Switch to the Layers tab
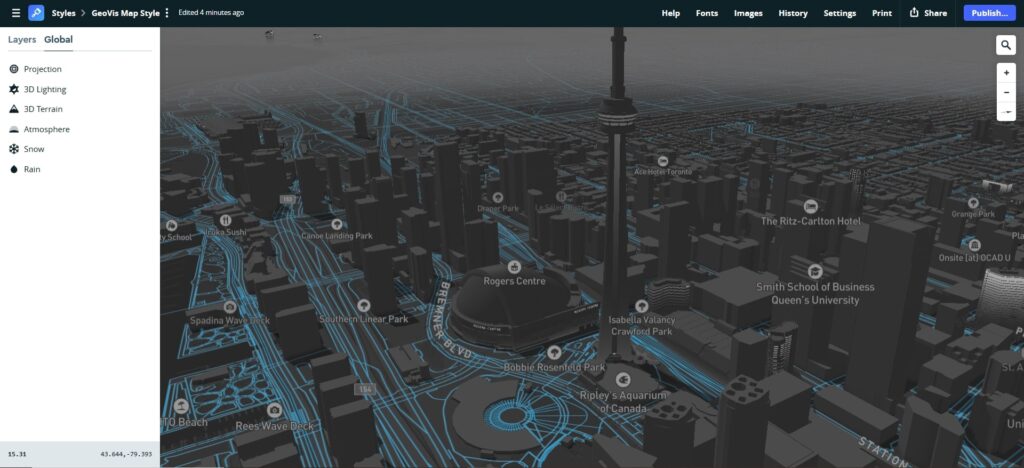This screenshot has height=468, width=1024. pos(22,40)
